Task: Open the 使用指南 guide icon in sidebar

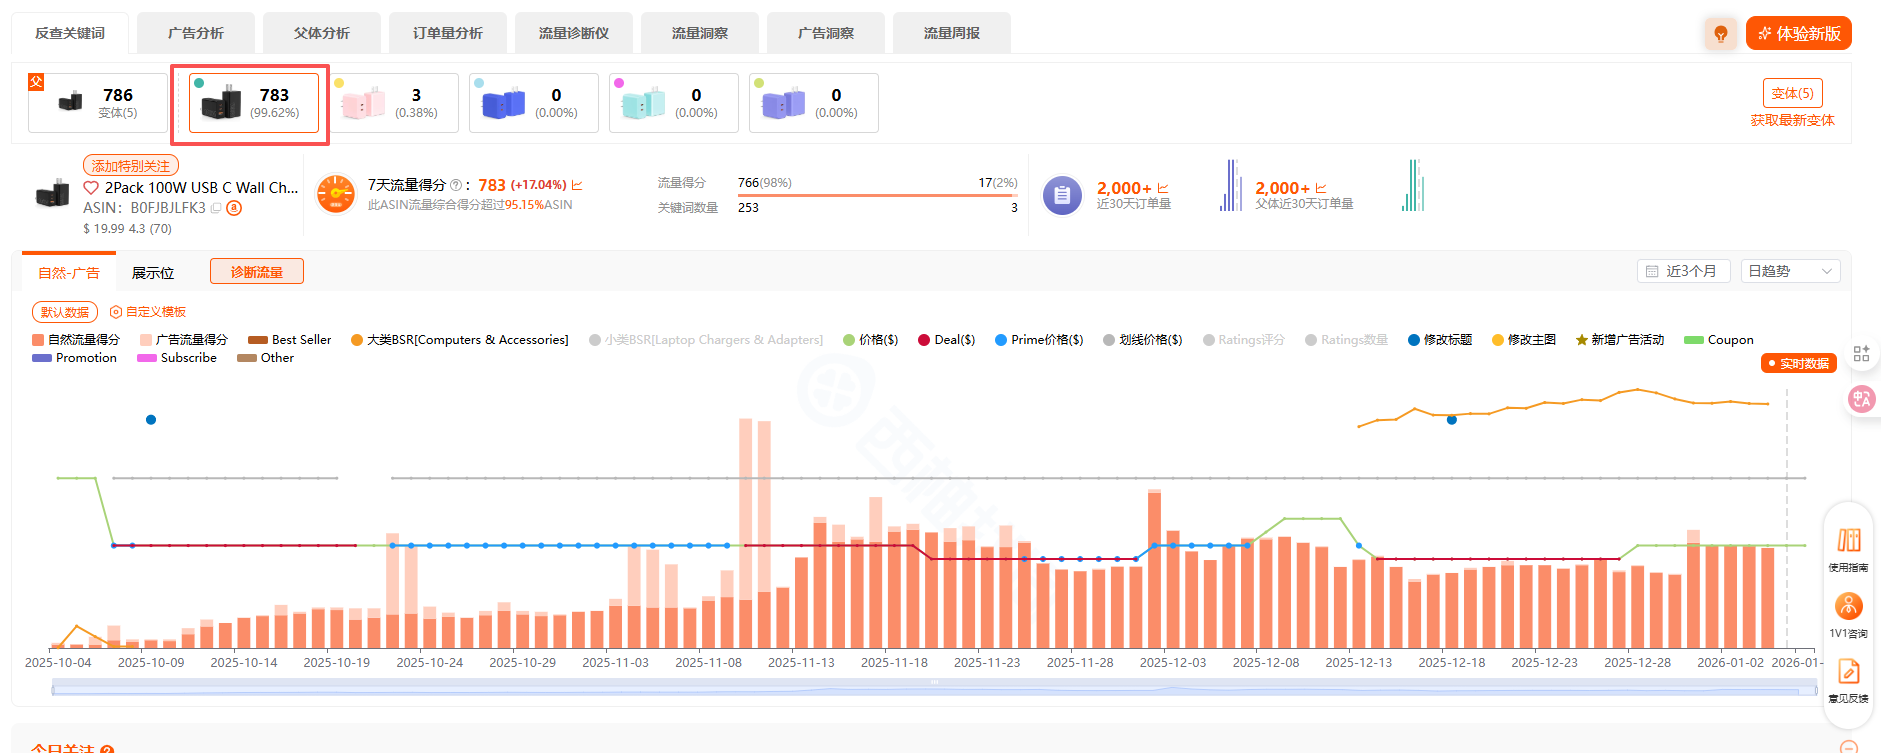Action: pyautogui.click(x=1848, y=541)
